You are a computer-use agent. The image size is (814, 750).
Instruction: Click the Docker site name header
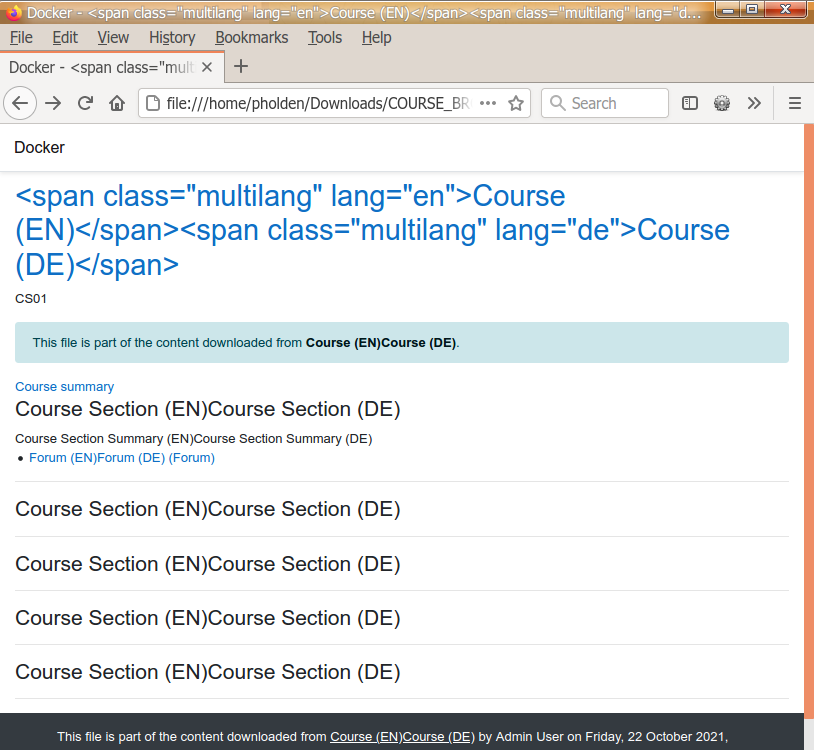click(x=39, y=147)
